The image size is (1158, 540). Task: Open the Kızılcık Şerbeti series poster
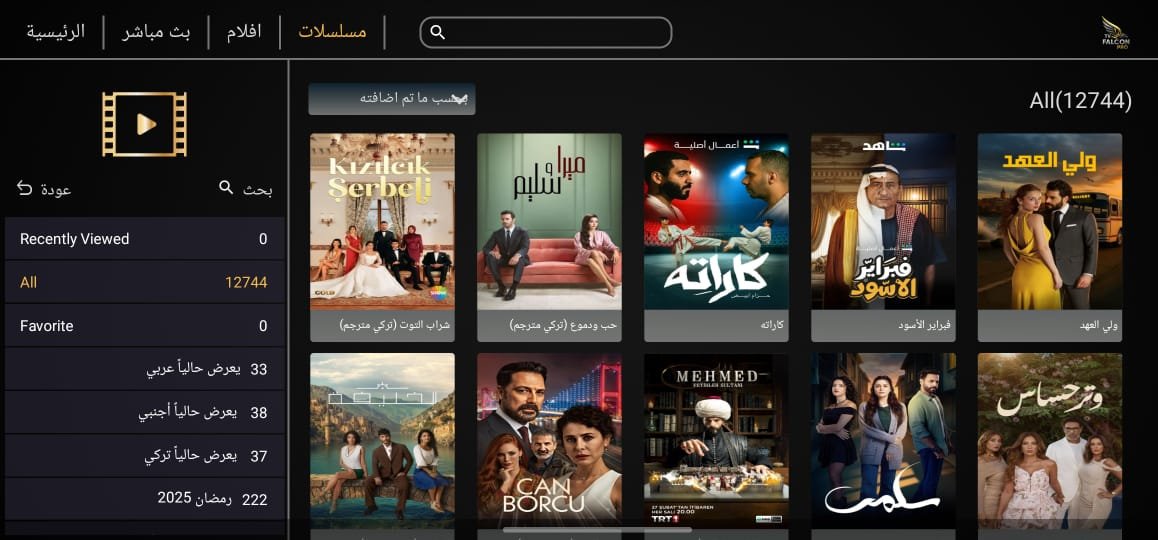(382, 237)
